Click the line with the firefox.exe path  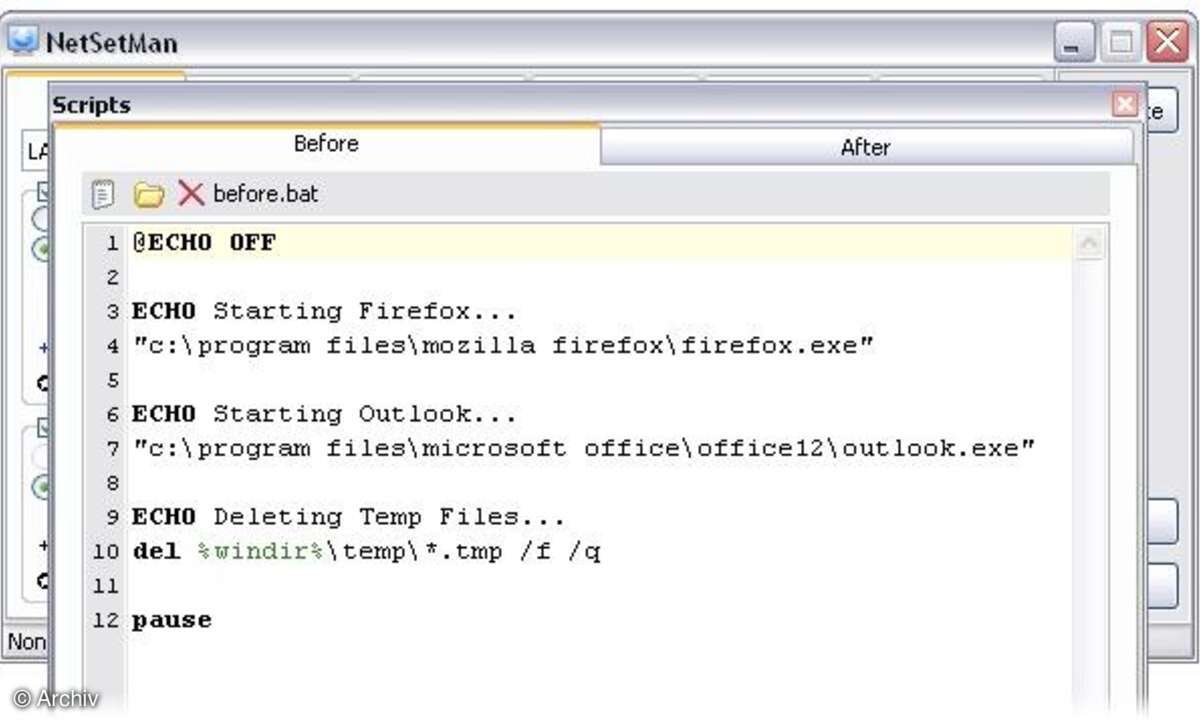coord(503,346)
